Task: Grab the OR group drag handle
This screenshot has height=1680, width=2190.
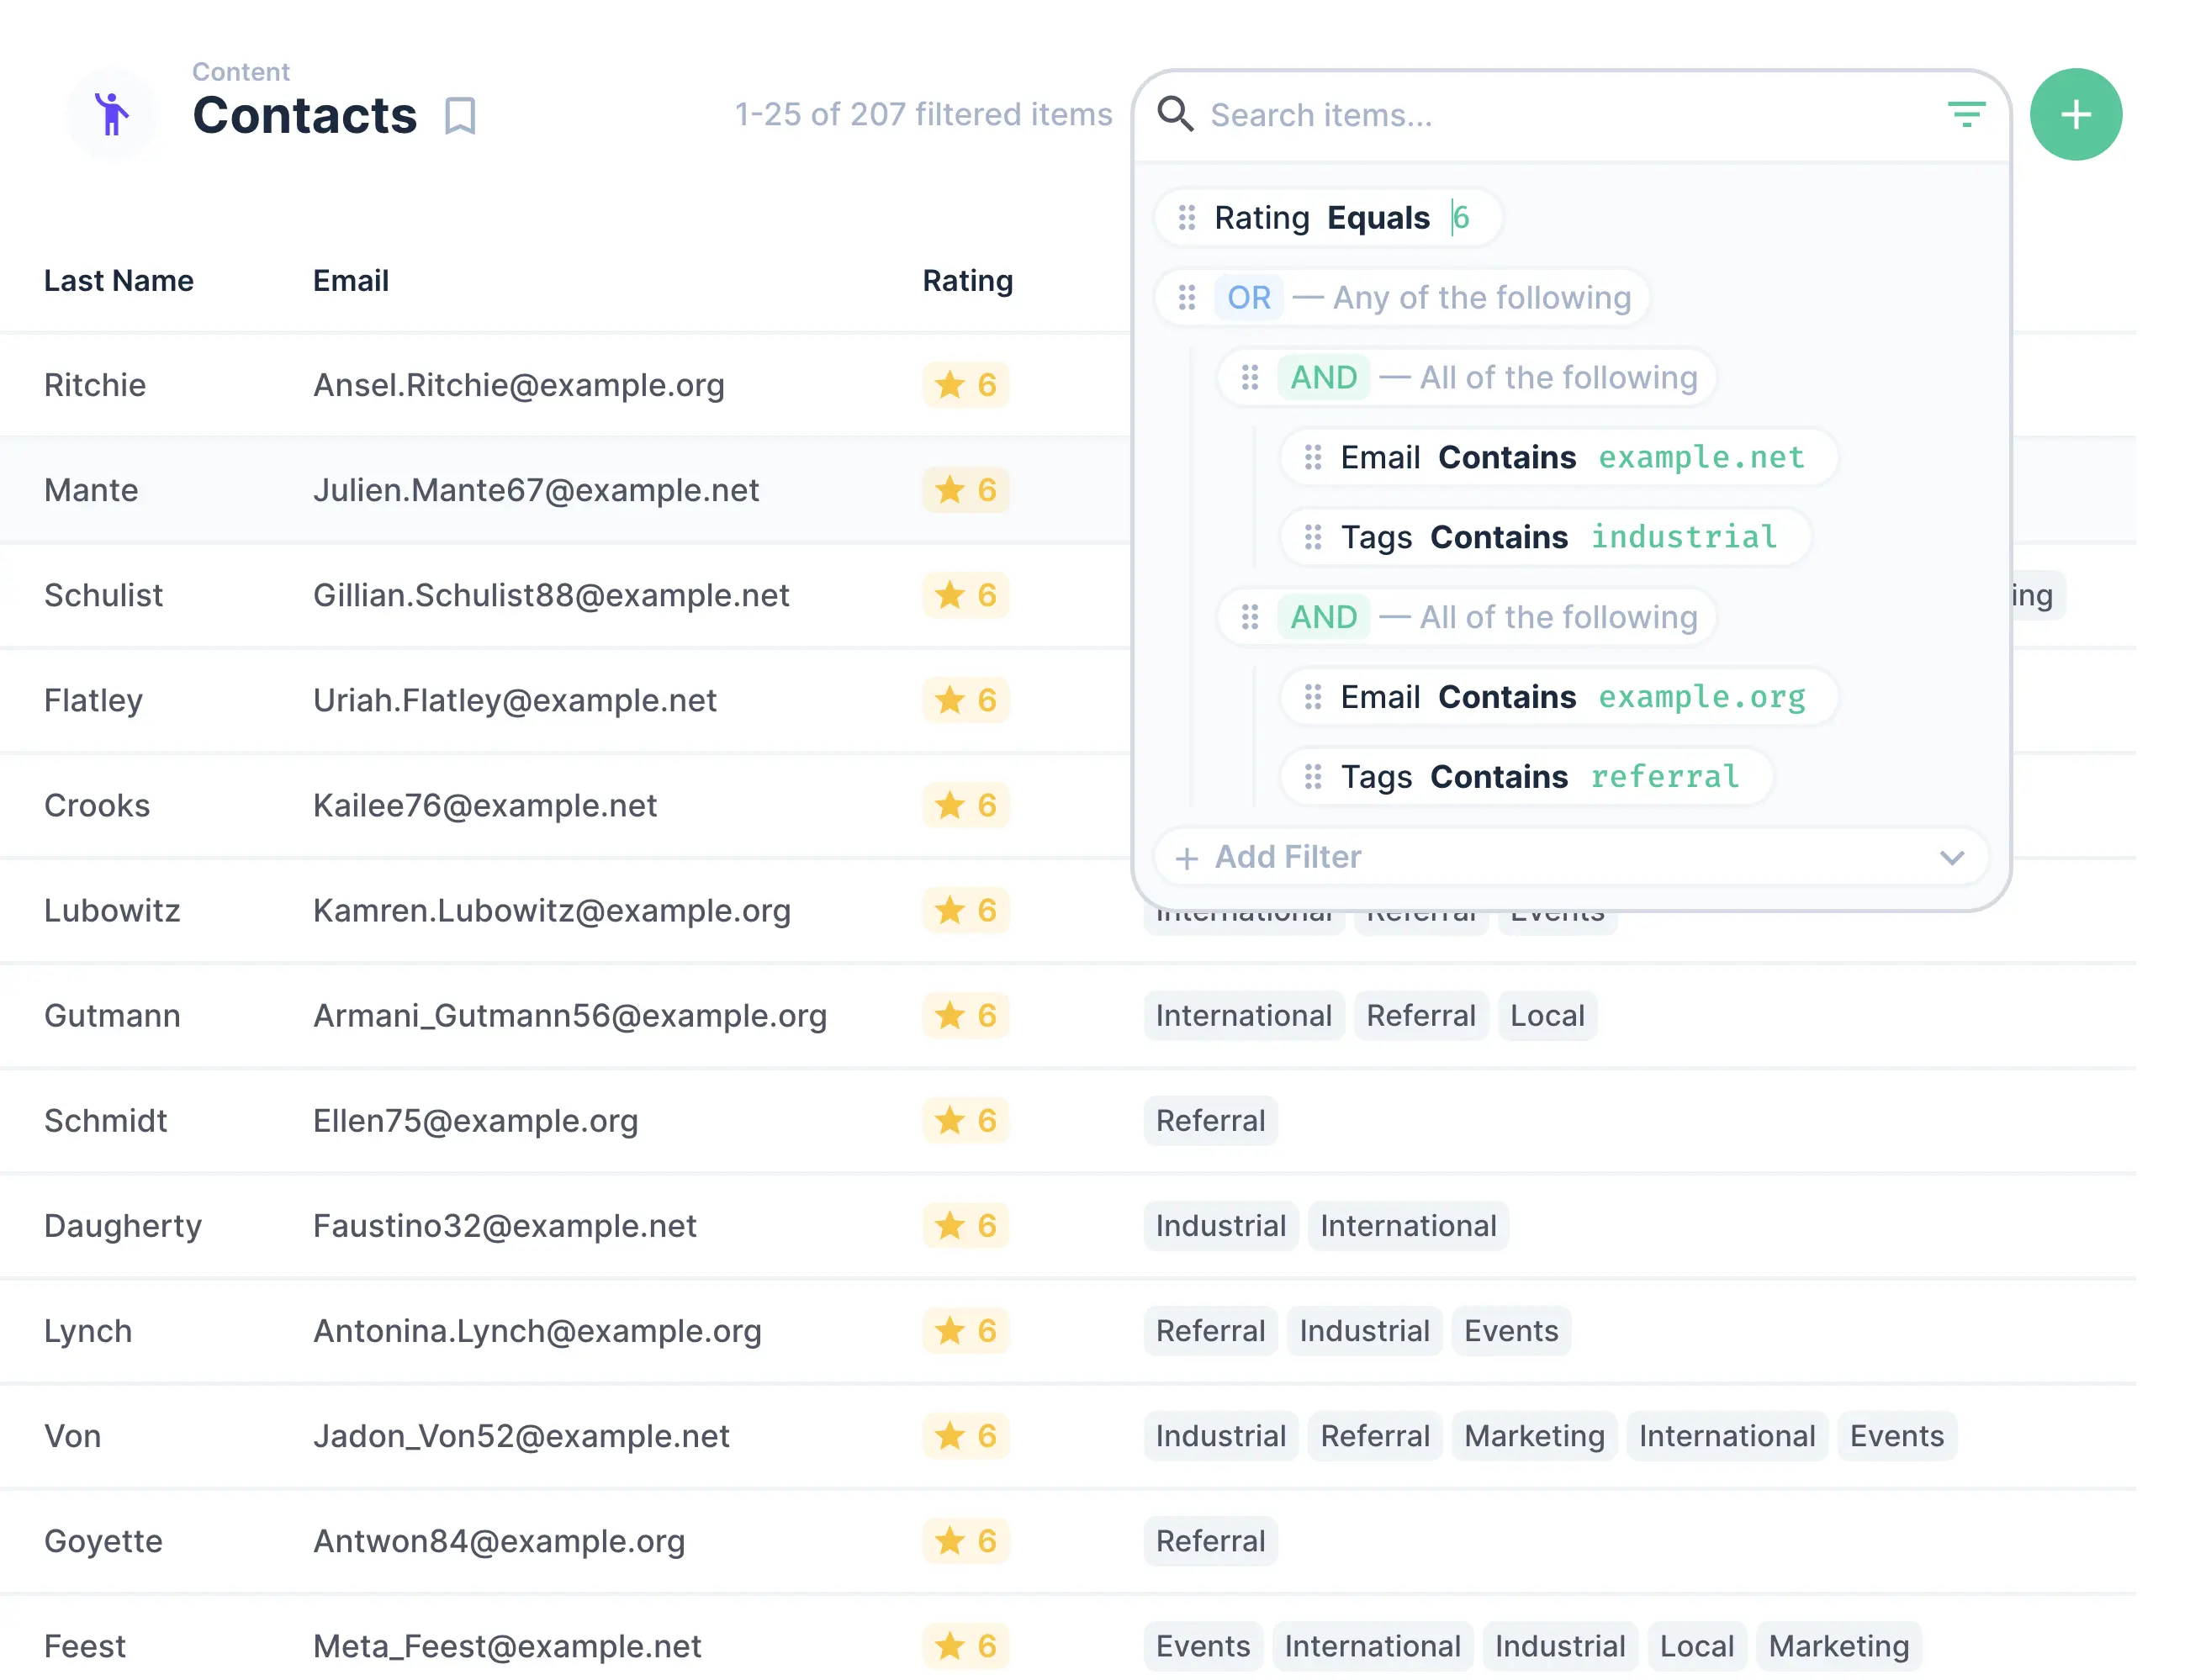Action: coord(1186,298)
